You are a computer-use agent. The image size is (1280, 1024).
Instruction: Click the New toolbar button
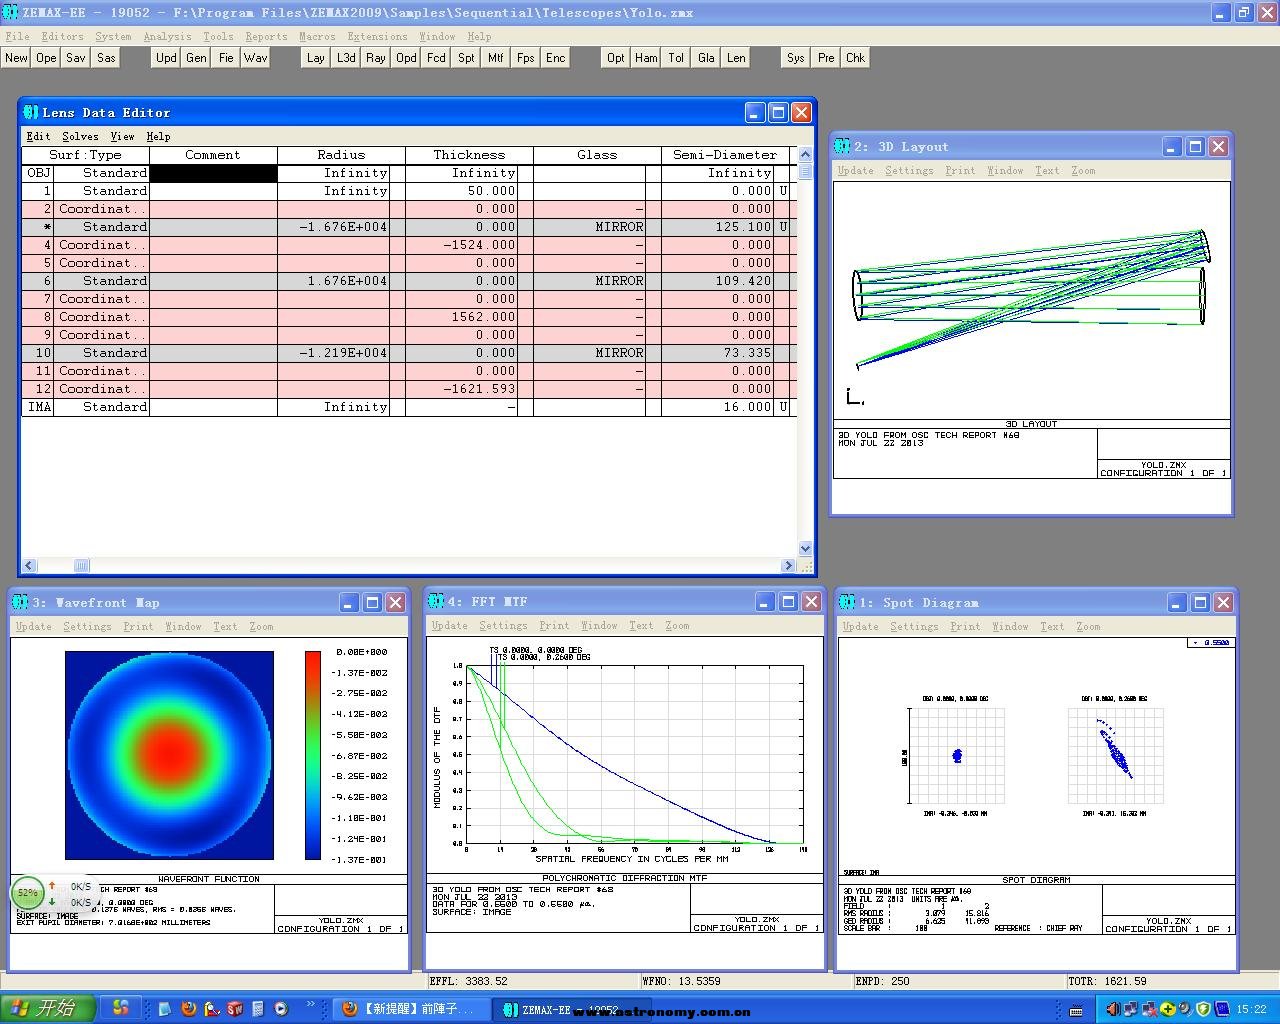pos(16,58)
